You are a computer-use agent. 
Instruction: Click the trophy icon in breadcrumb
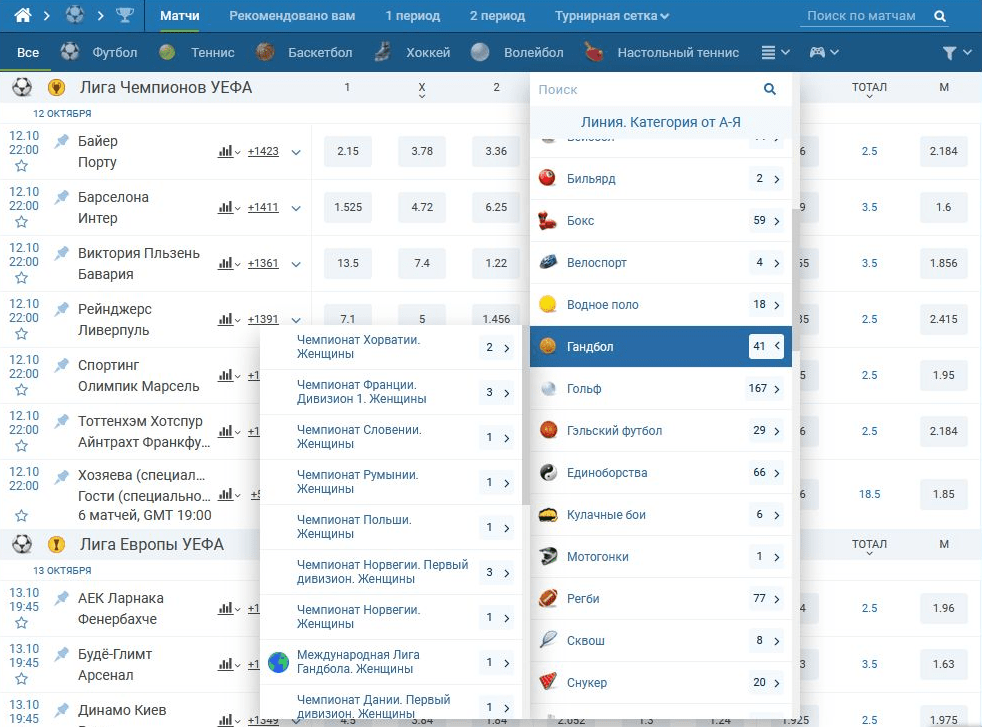124,16
